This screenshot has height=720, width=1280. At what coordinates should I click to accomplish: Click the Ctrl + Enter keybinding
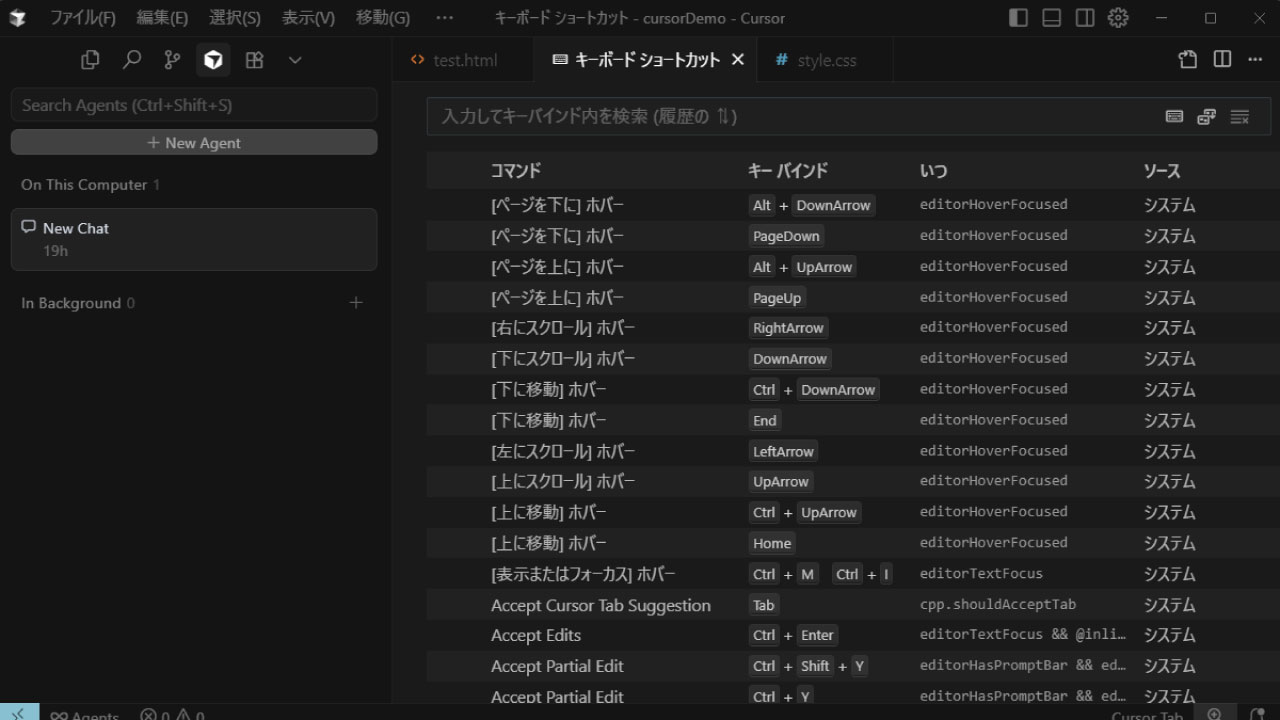pyautogui.click(x=794, y=635)
